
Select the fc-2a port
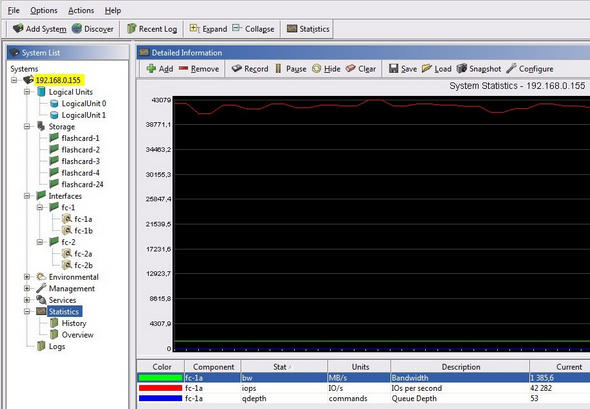click(83, 254)
